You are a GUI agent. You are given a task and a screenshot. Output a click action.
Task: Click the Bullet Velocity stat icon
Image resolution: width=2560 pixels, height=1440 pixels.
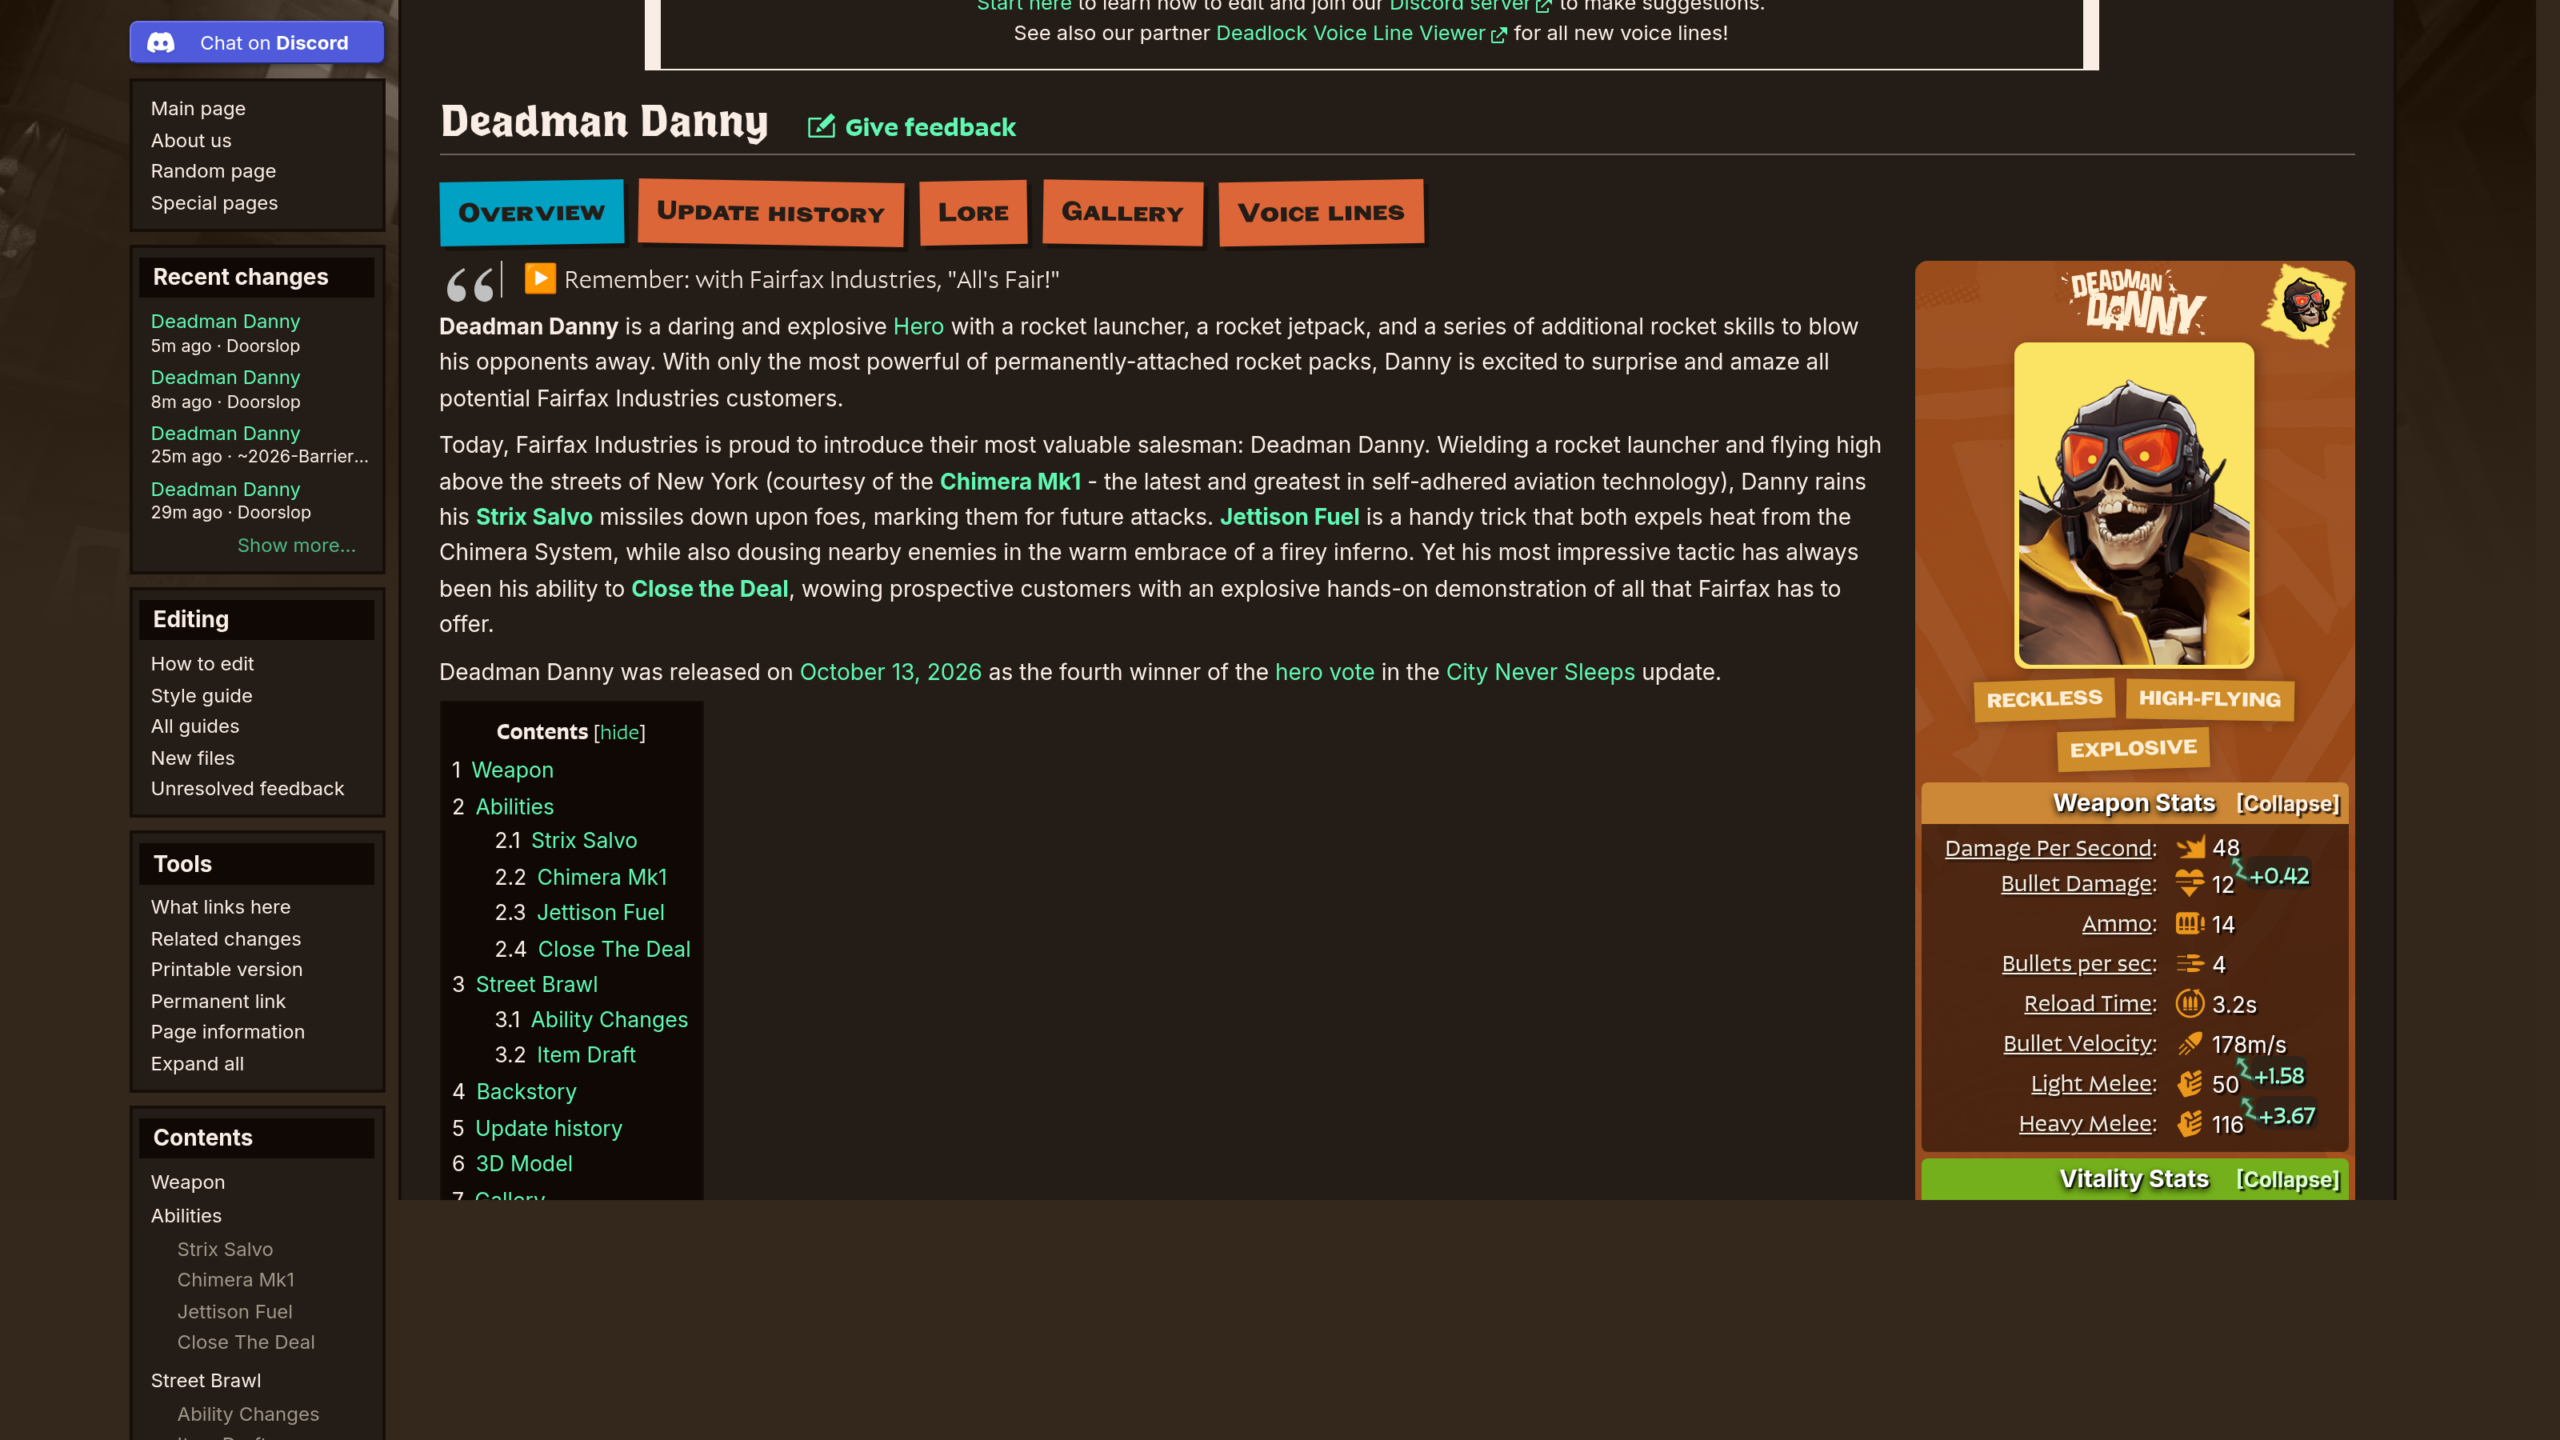2190,1044
